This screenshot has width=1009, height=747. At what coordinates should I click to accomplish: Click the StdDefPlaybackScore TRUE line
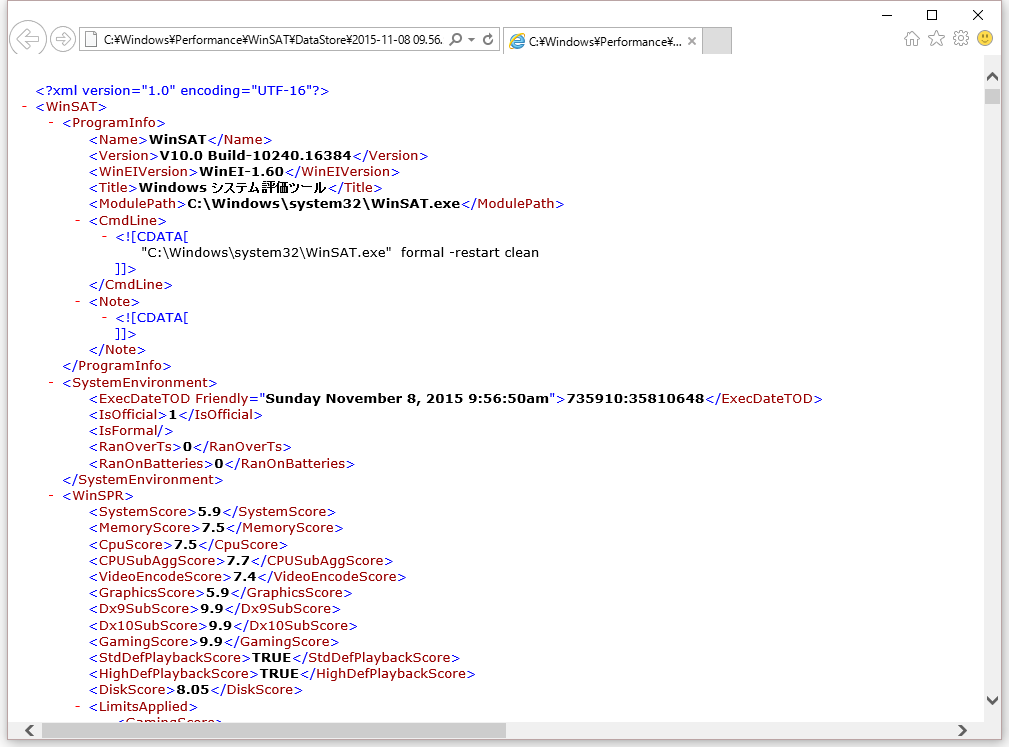click(x=275, y=658)
